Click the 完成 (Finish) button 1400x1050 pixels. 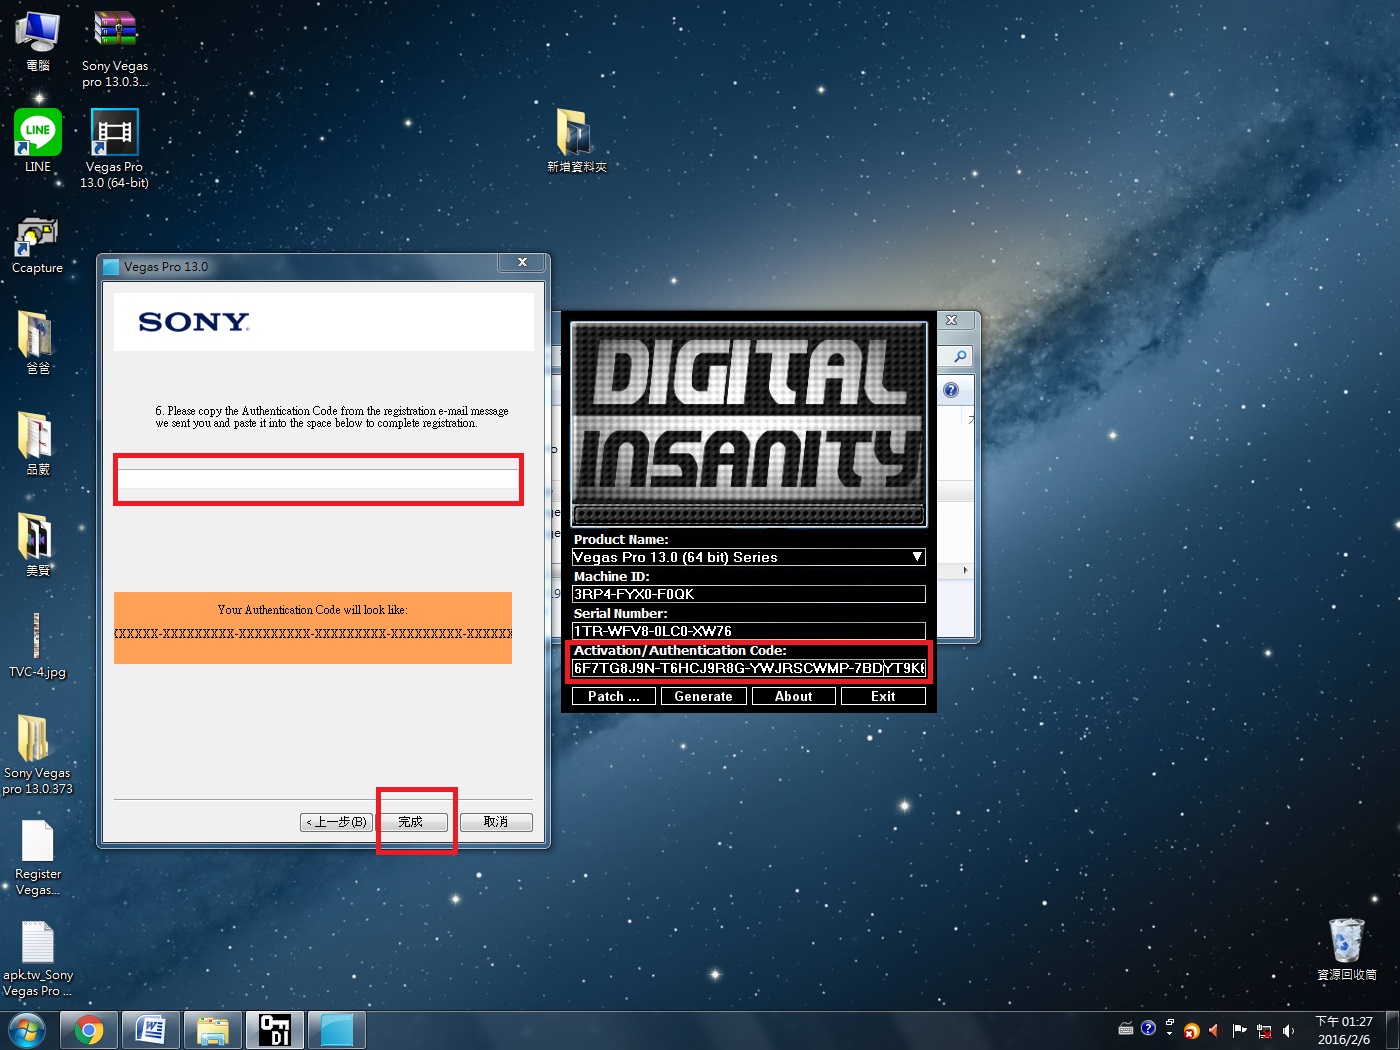[x=411, y=822]
